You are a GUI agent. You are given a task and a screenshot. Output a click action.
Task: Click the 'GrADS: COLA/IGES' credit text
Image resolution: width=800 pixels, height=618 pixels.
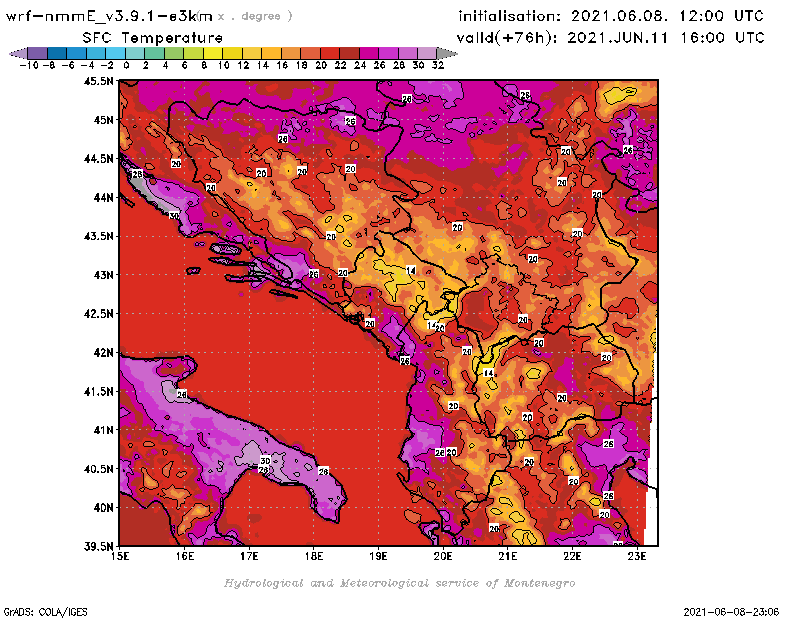(45, 611)
